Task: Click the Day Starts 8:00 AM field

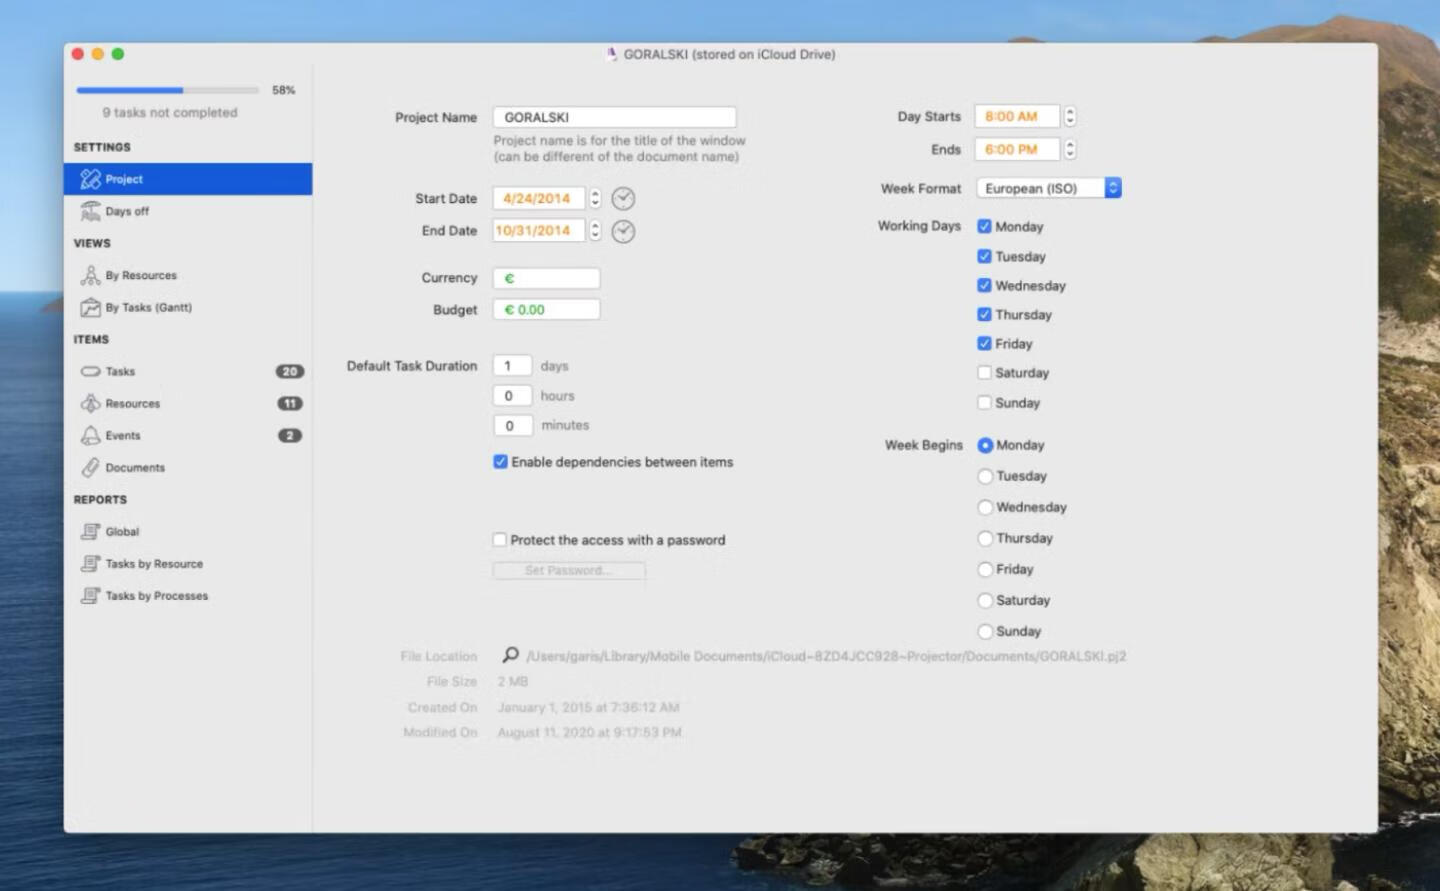Action: (x=1017, y=116)
